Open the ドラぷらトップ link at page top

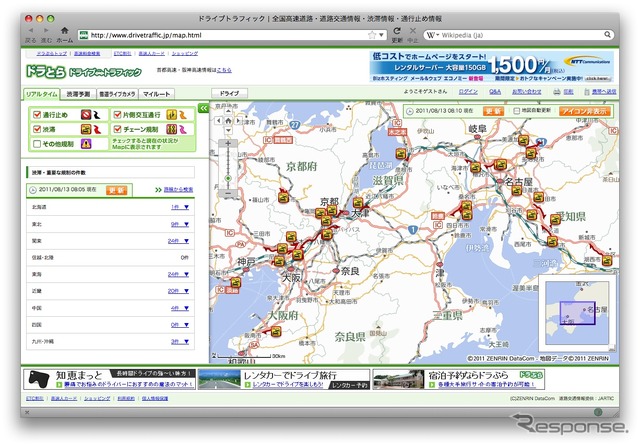tap(52, 53)
